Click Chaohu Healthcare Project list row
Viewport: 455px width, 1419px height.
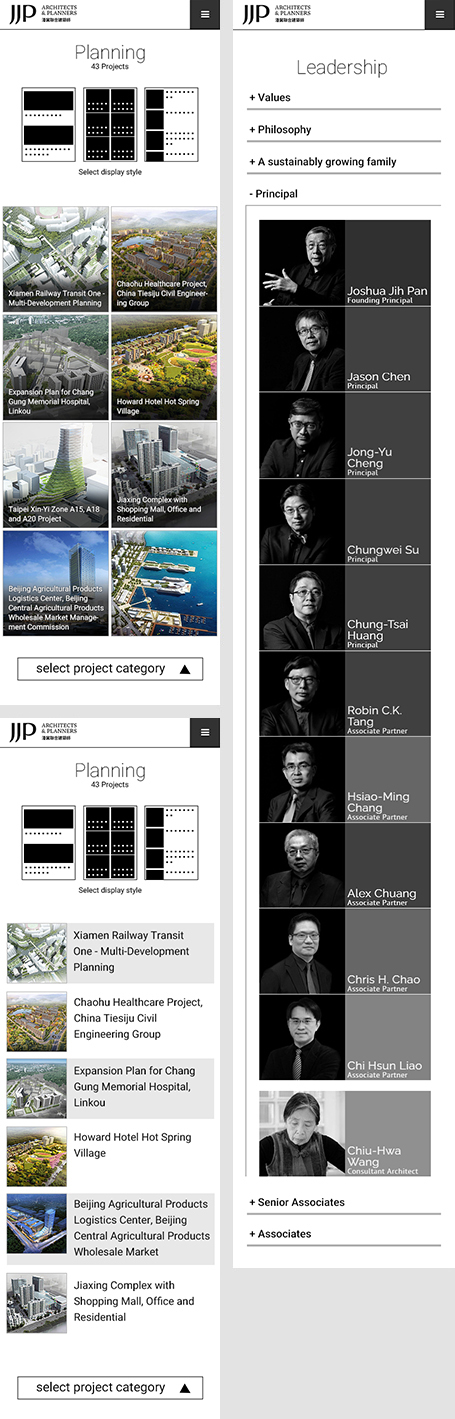(110, 1019)
